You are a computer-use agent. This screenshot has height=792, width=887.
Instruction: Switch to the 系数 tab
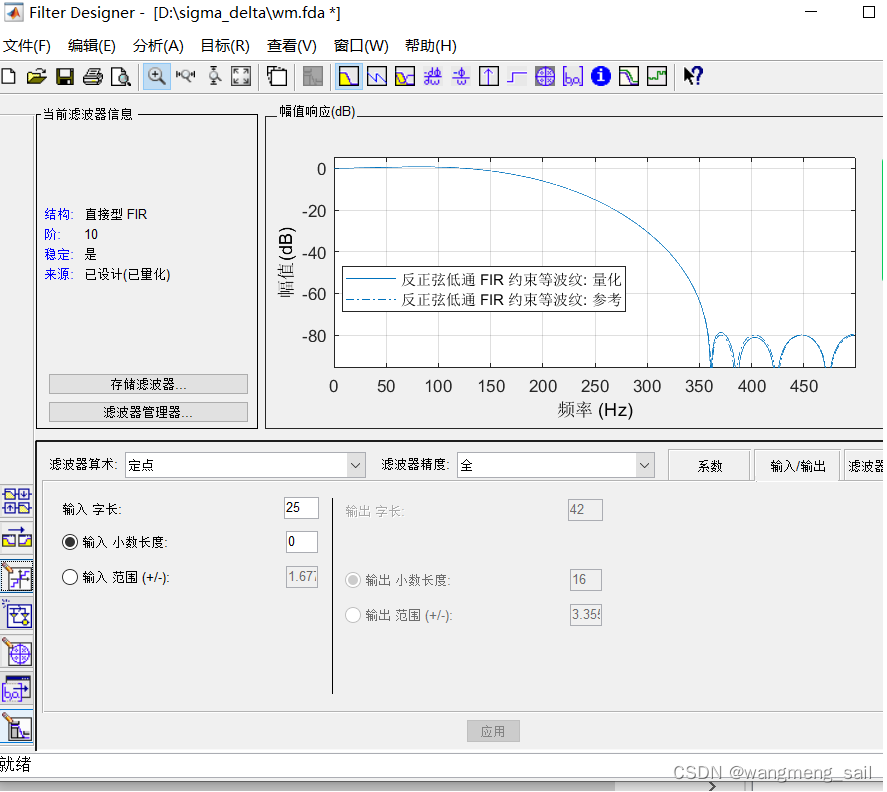[709, 466]
